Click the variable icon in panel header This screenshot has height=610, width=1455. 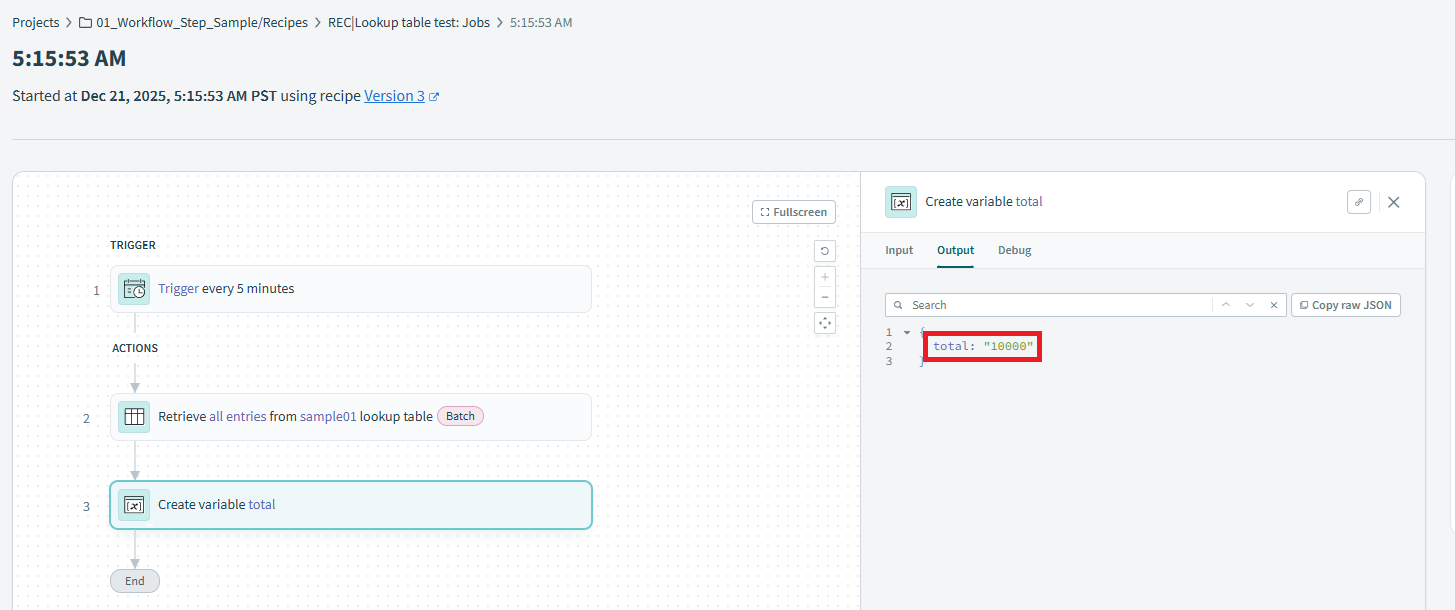[901, 202]
